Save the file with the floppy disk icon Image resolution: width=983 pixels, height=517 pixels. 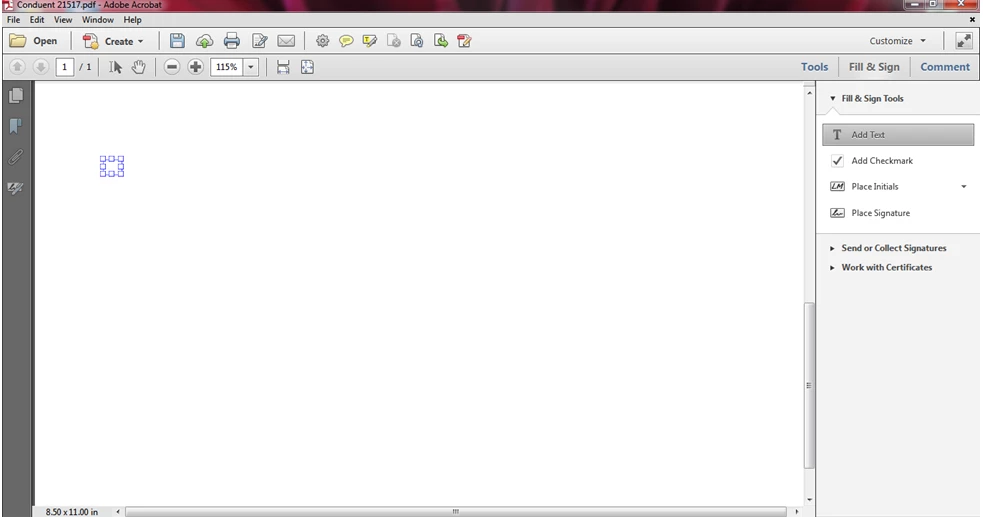click(177, 41)
